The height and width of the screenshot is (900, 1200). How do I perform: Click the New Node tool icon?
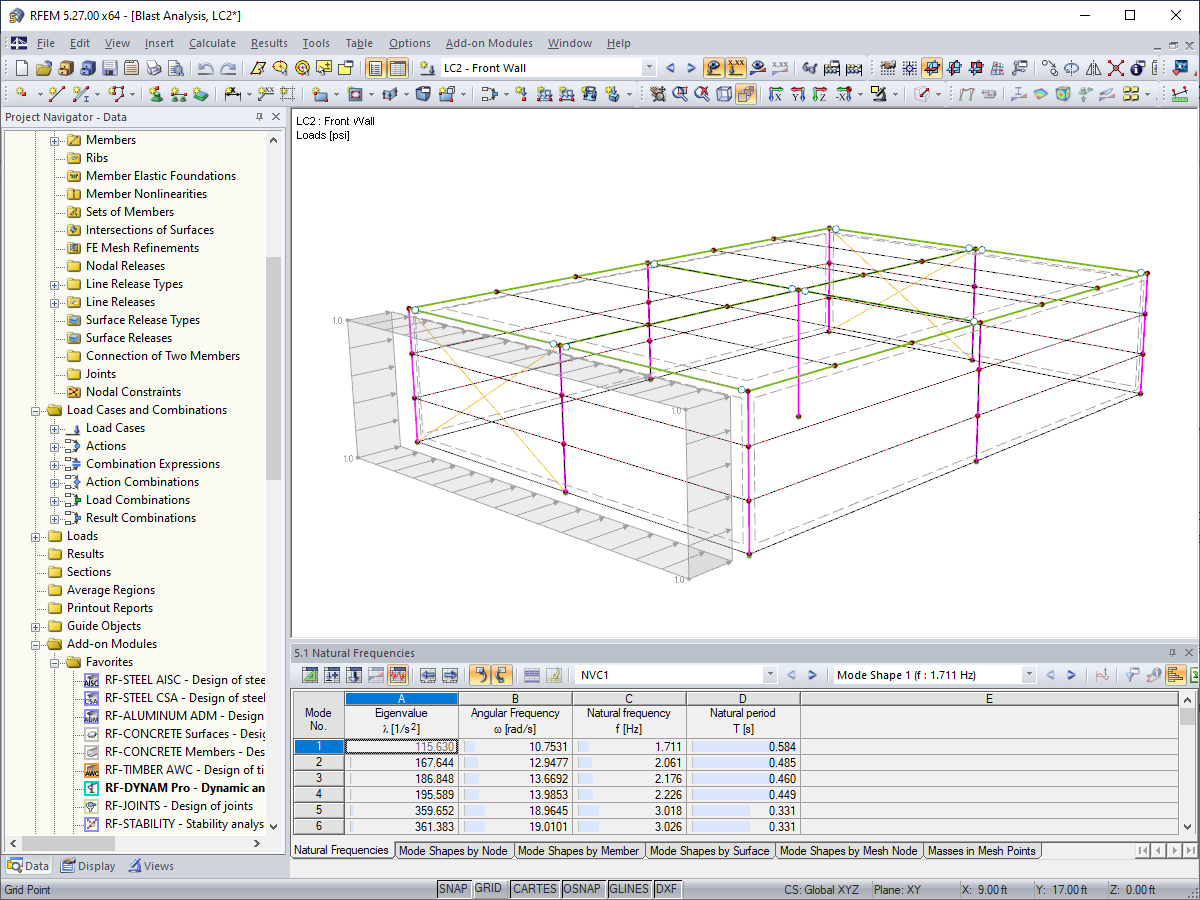[x=21, y=94]
